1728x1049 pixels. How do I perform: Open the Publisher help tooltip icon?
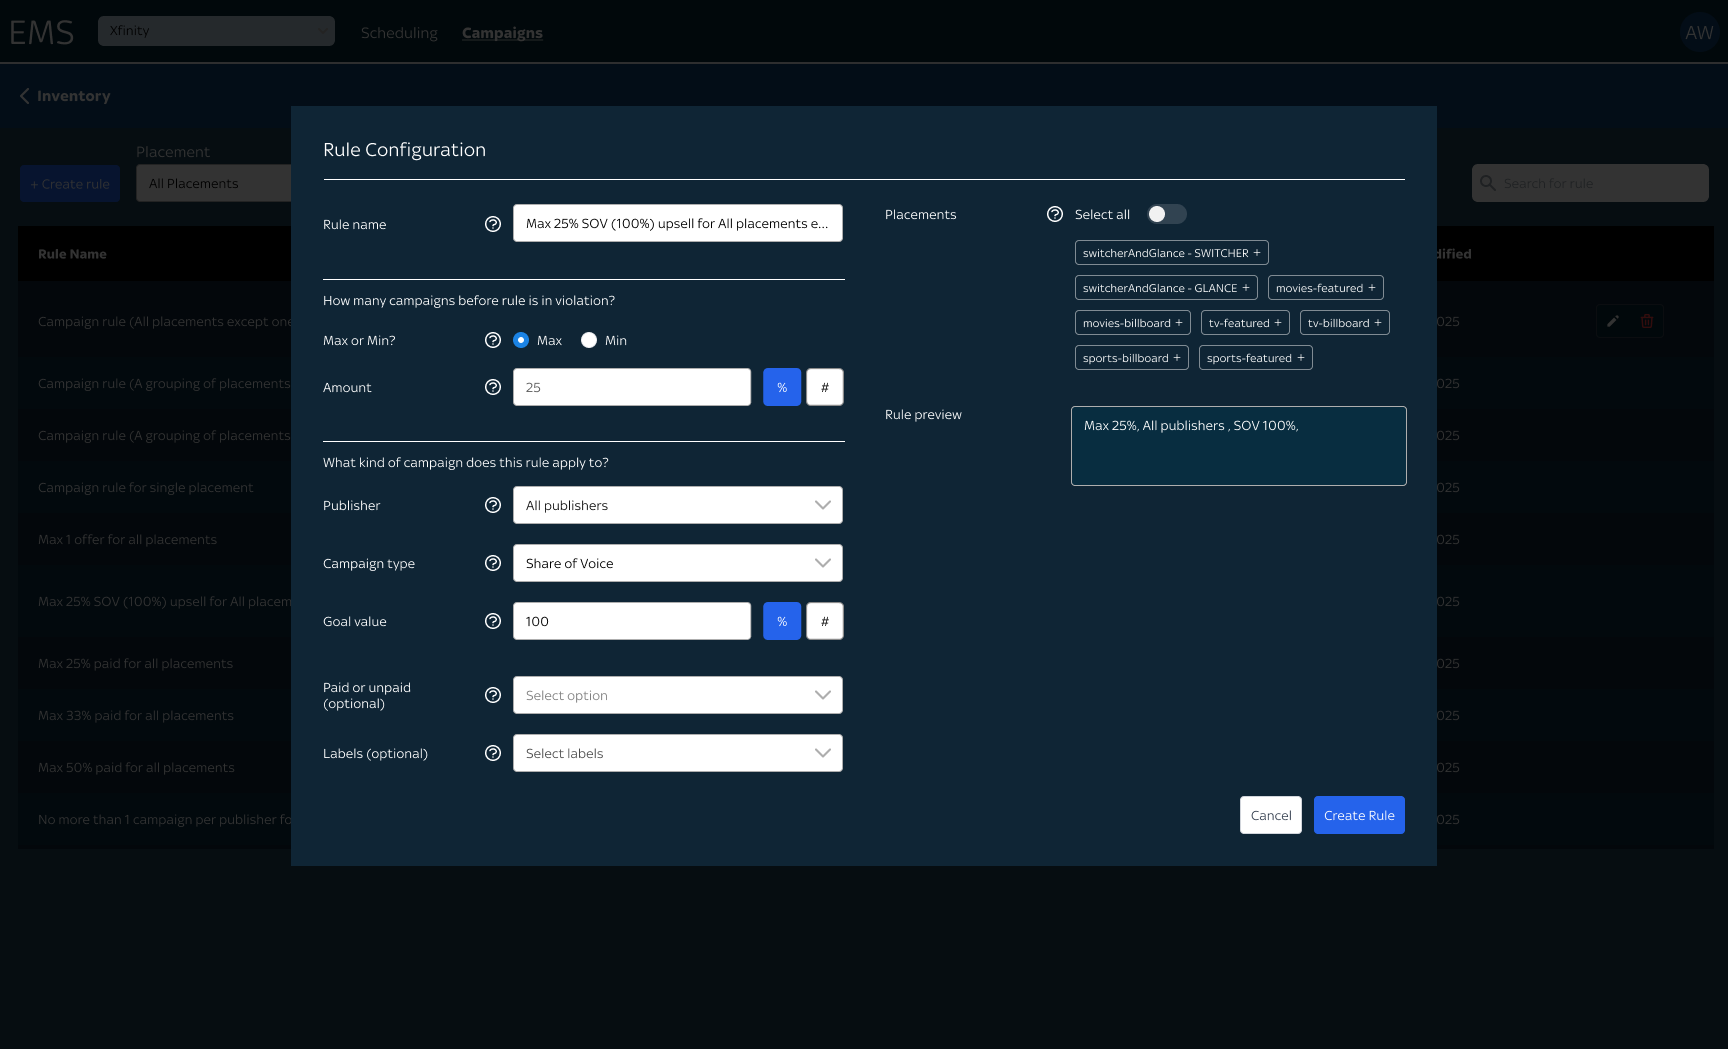(493, 505)
